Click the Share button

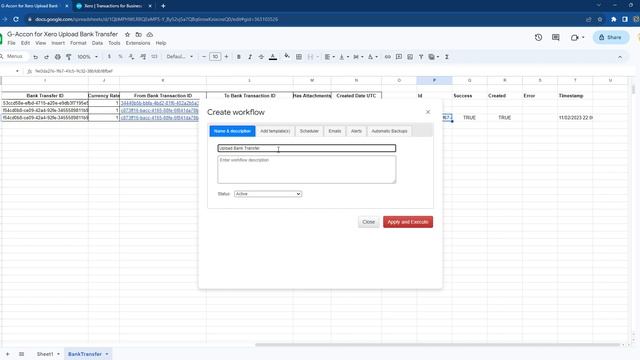pyautogui.click(x=611, y=38)
